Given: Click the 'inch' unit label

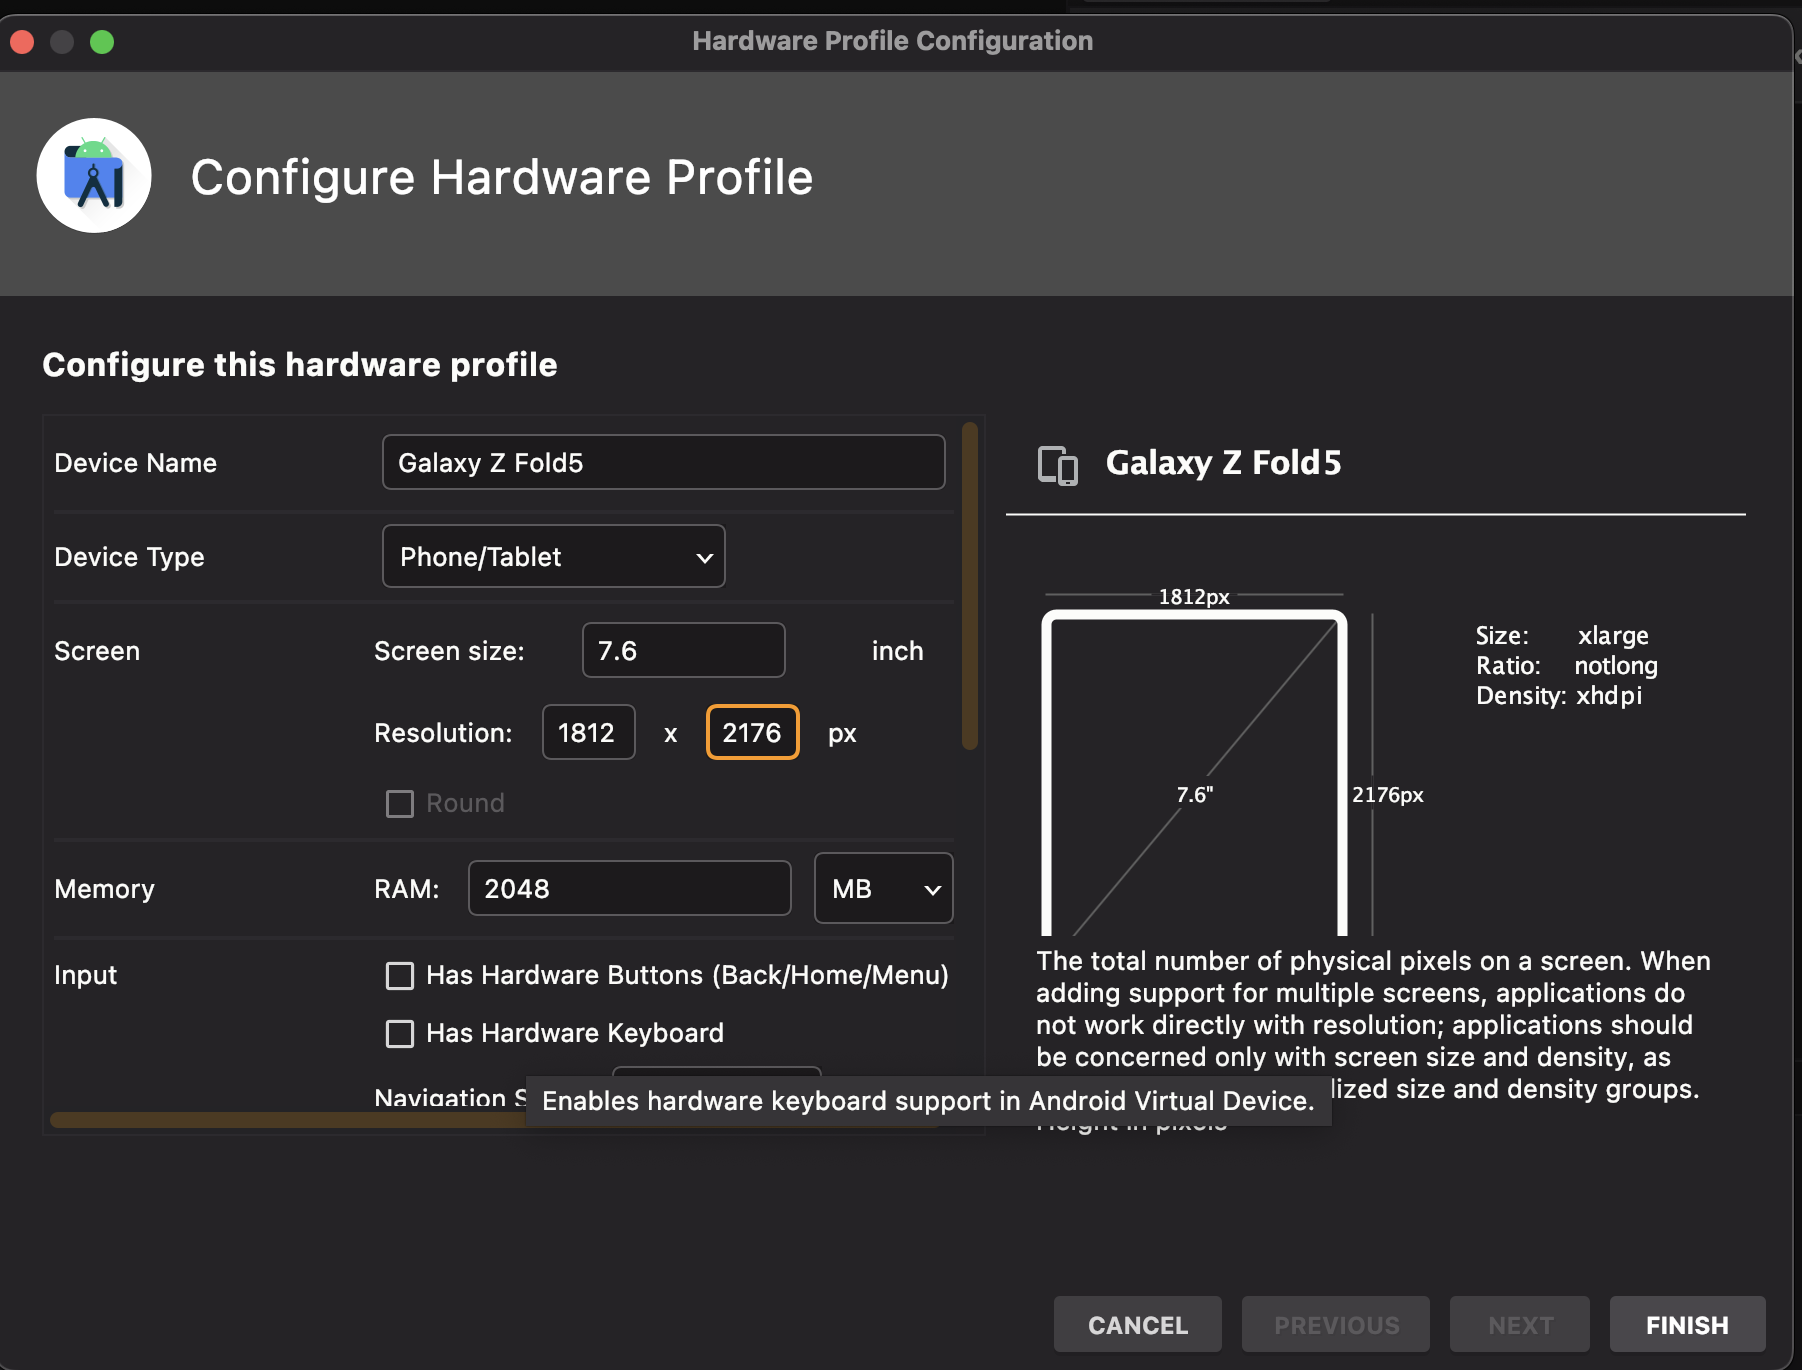Looking at the screenshot, I should (898, 651).
